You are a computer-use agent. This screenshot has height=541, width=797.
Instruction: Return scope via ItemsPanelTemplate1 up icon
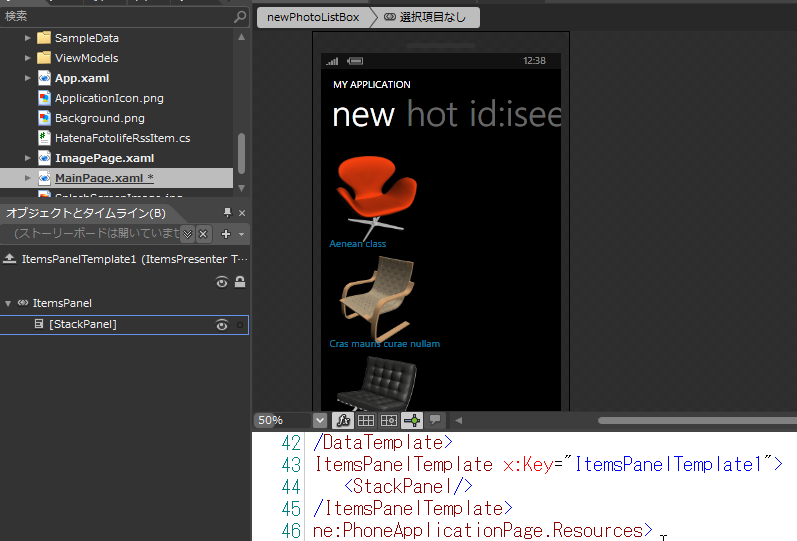tap(9, 259)
